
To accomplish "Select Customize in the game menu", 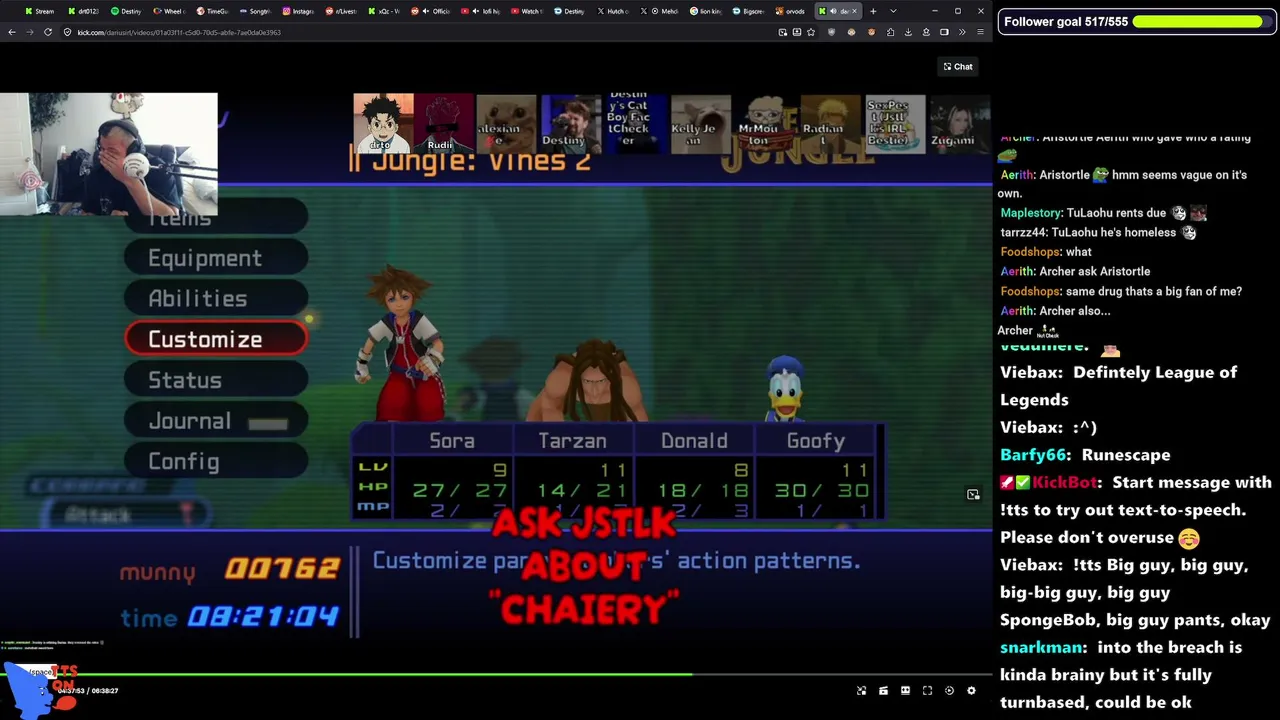I will pos(216,339).
